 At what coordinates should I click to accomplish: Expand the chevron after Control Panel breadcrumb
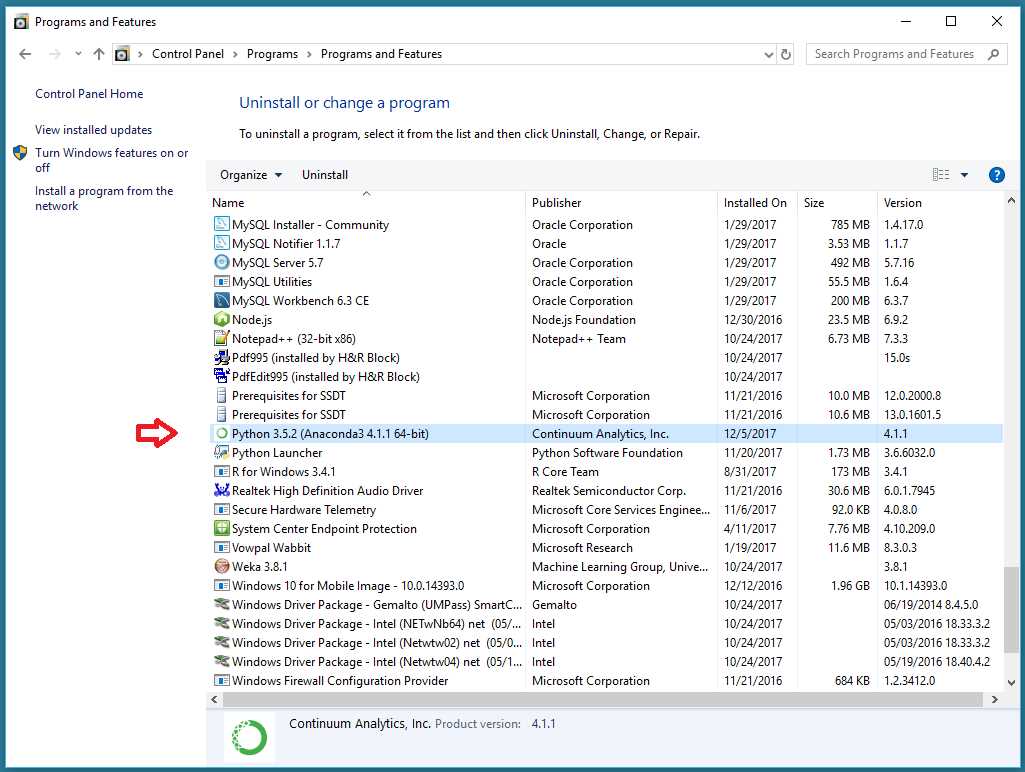coord(235,54)
